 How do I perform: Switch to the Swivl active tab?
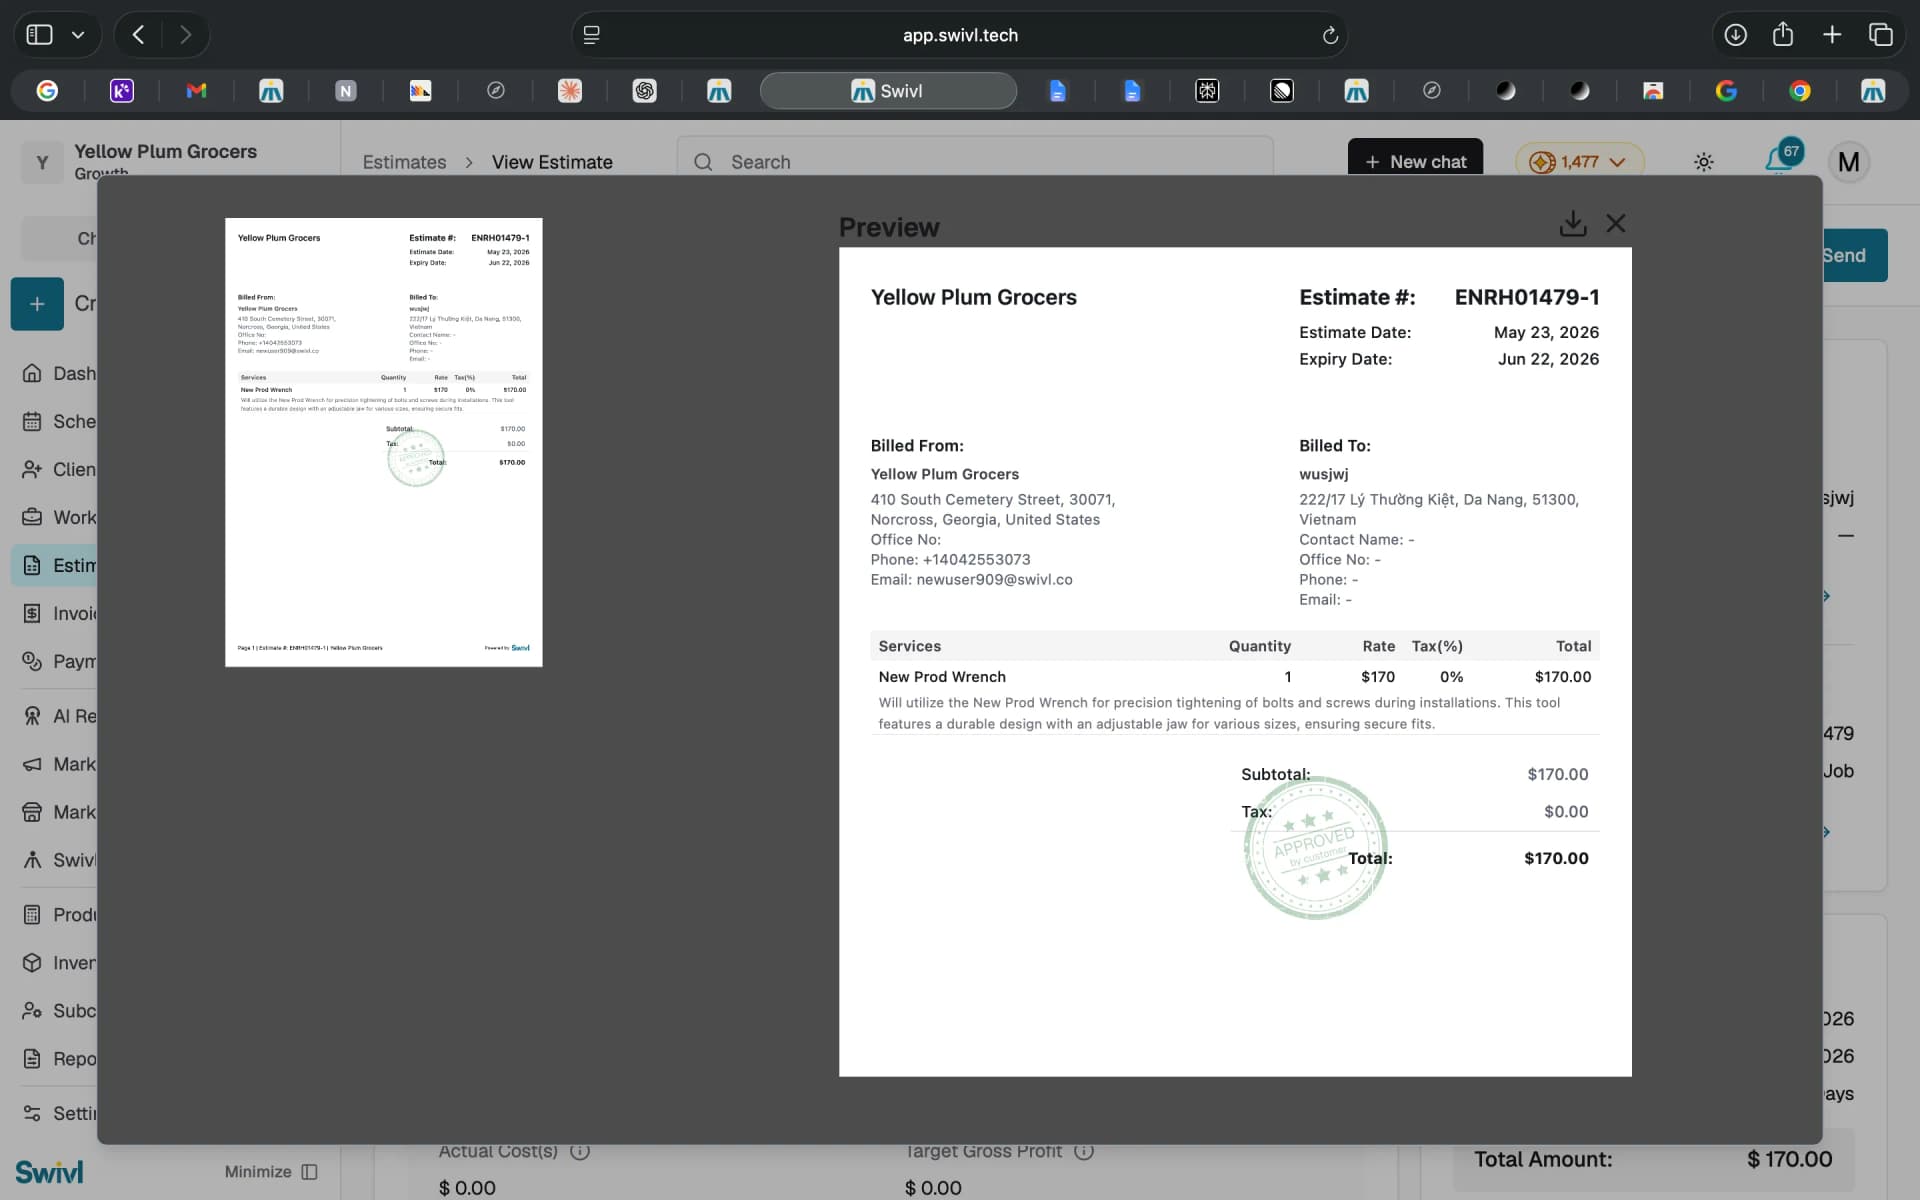click(888, 91)
